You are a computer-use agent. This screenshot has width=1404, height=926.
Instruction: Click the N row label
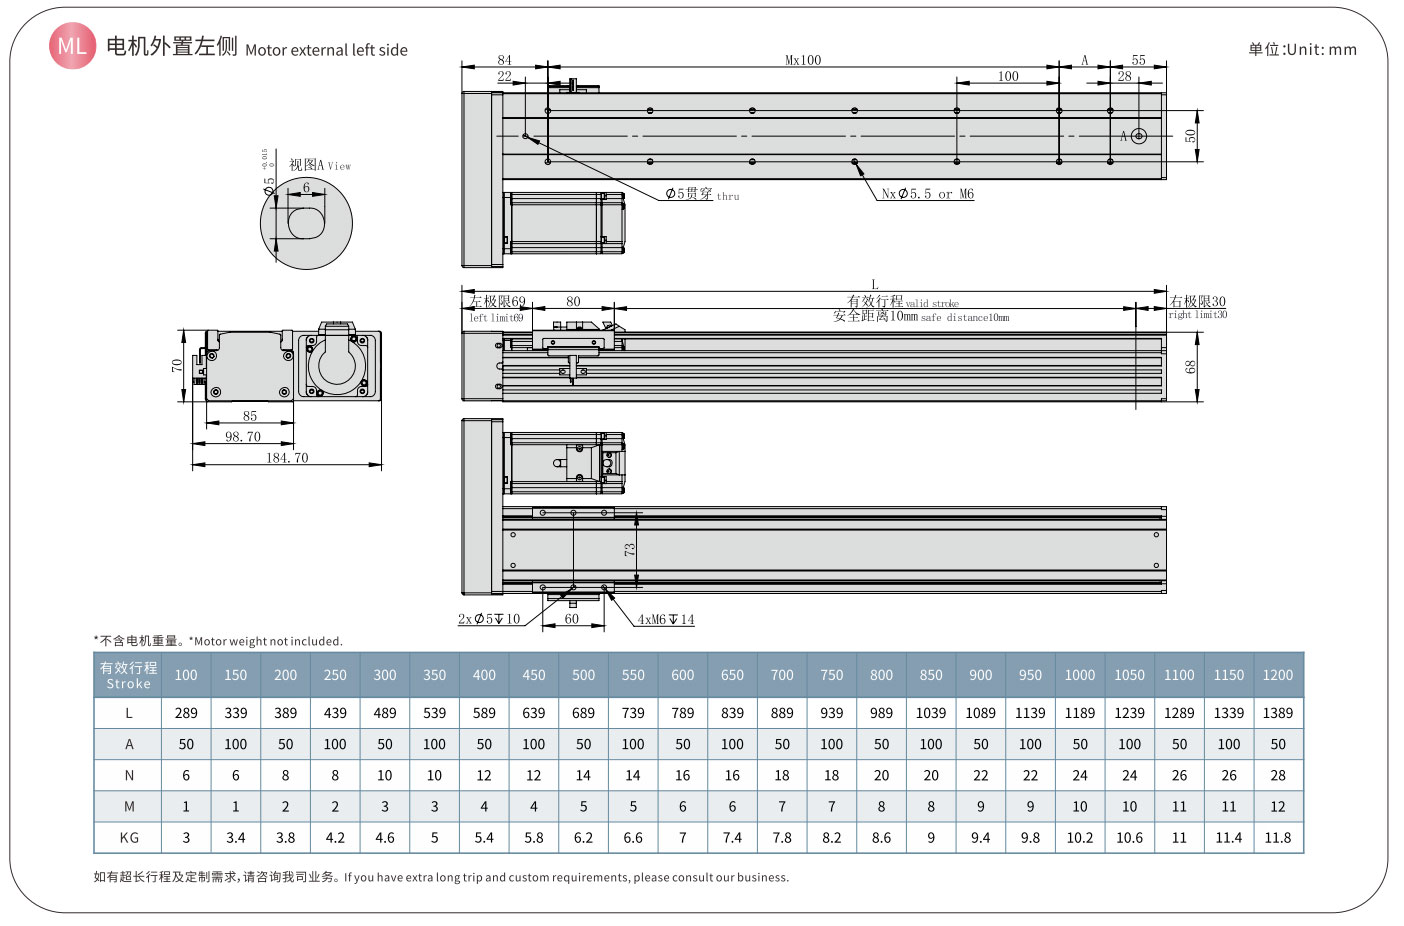click(x=129, y=775)
